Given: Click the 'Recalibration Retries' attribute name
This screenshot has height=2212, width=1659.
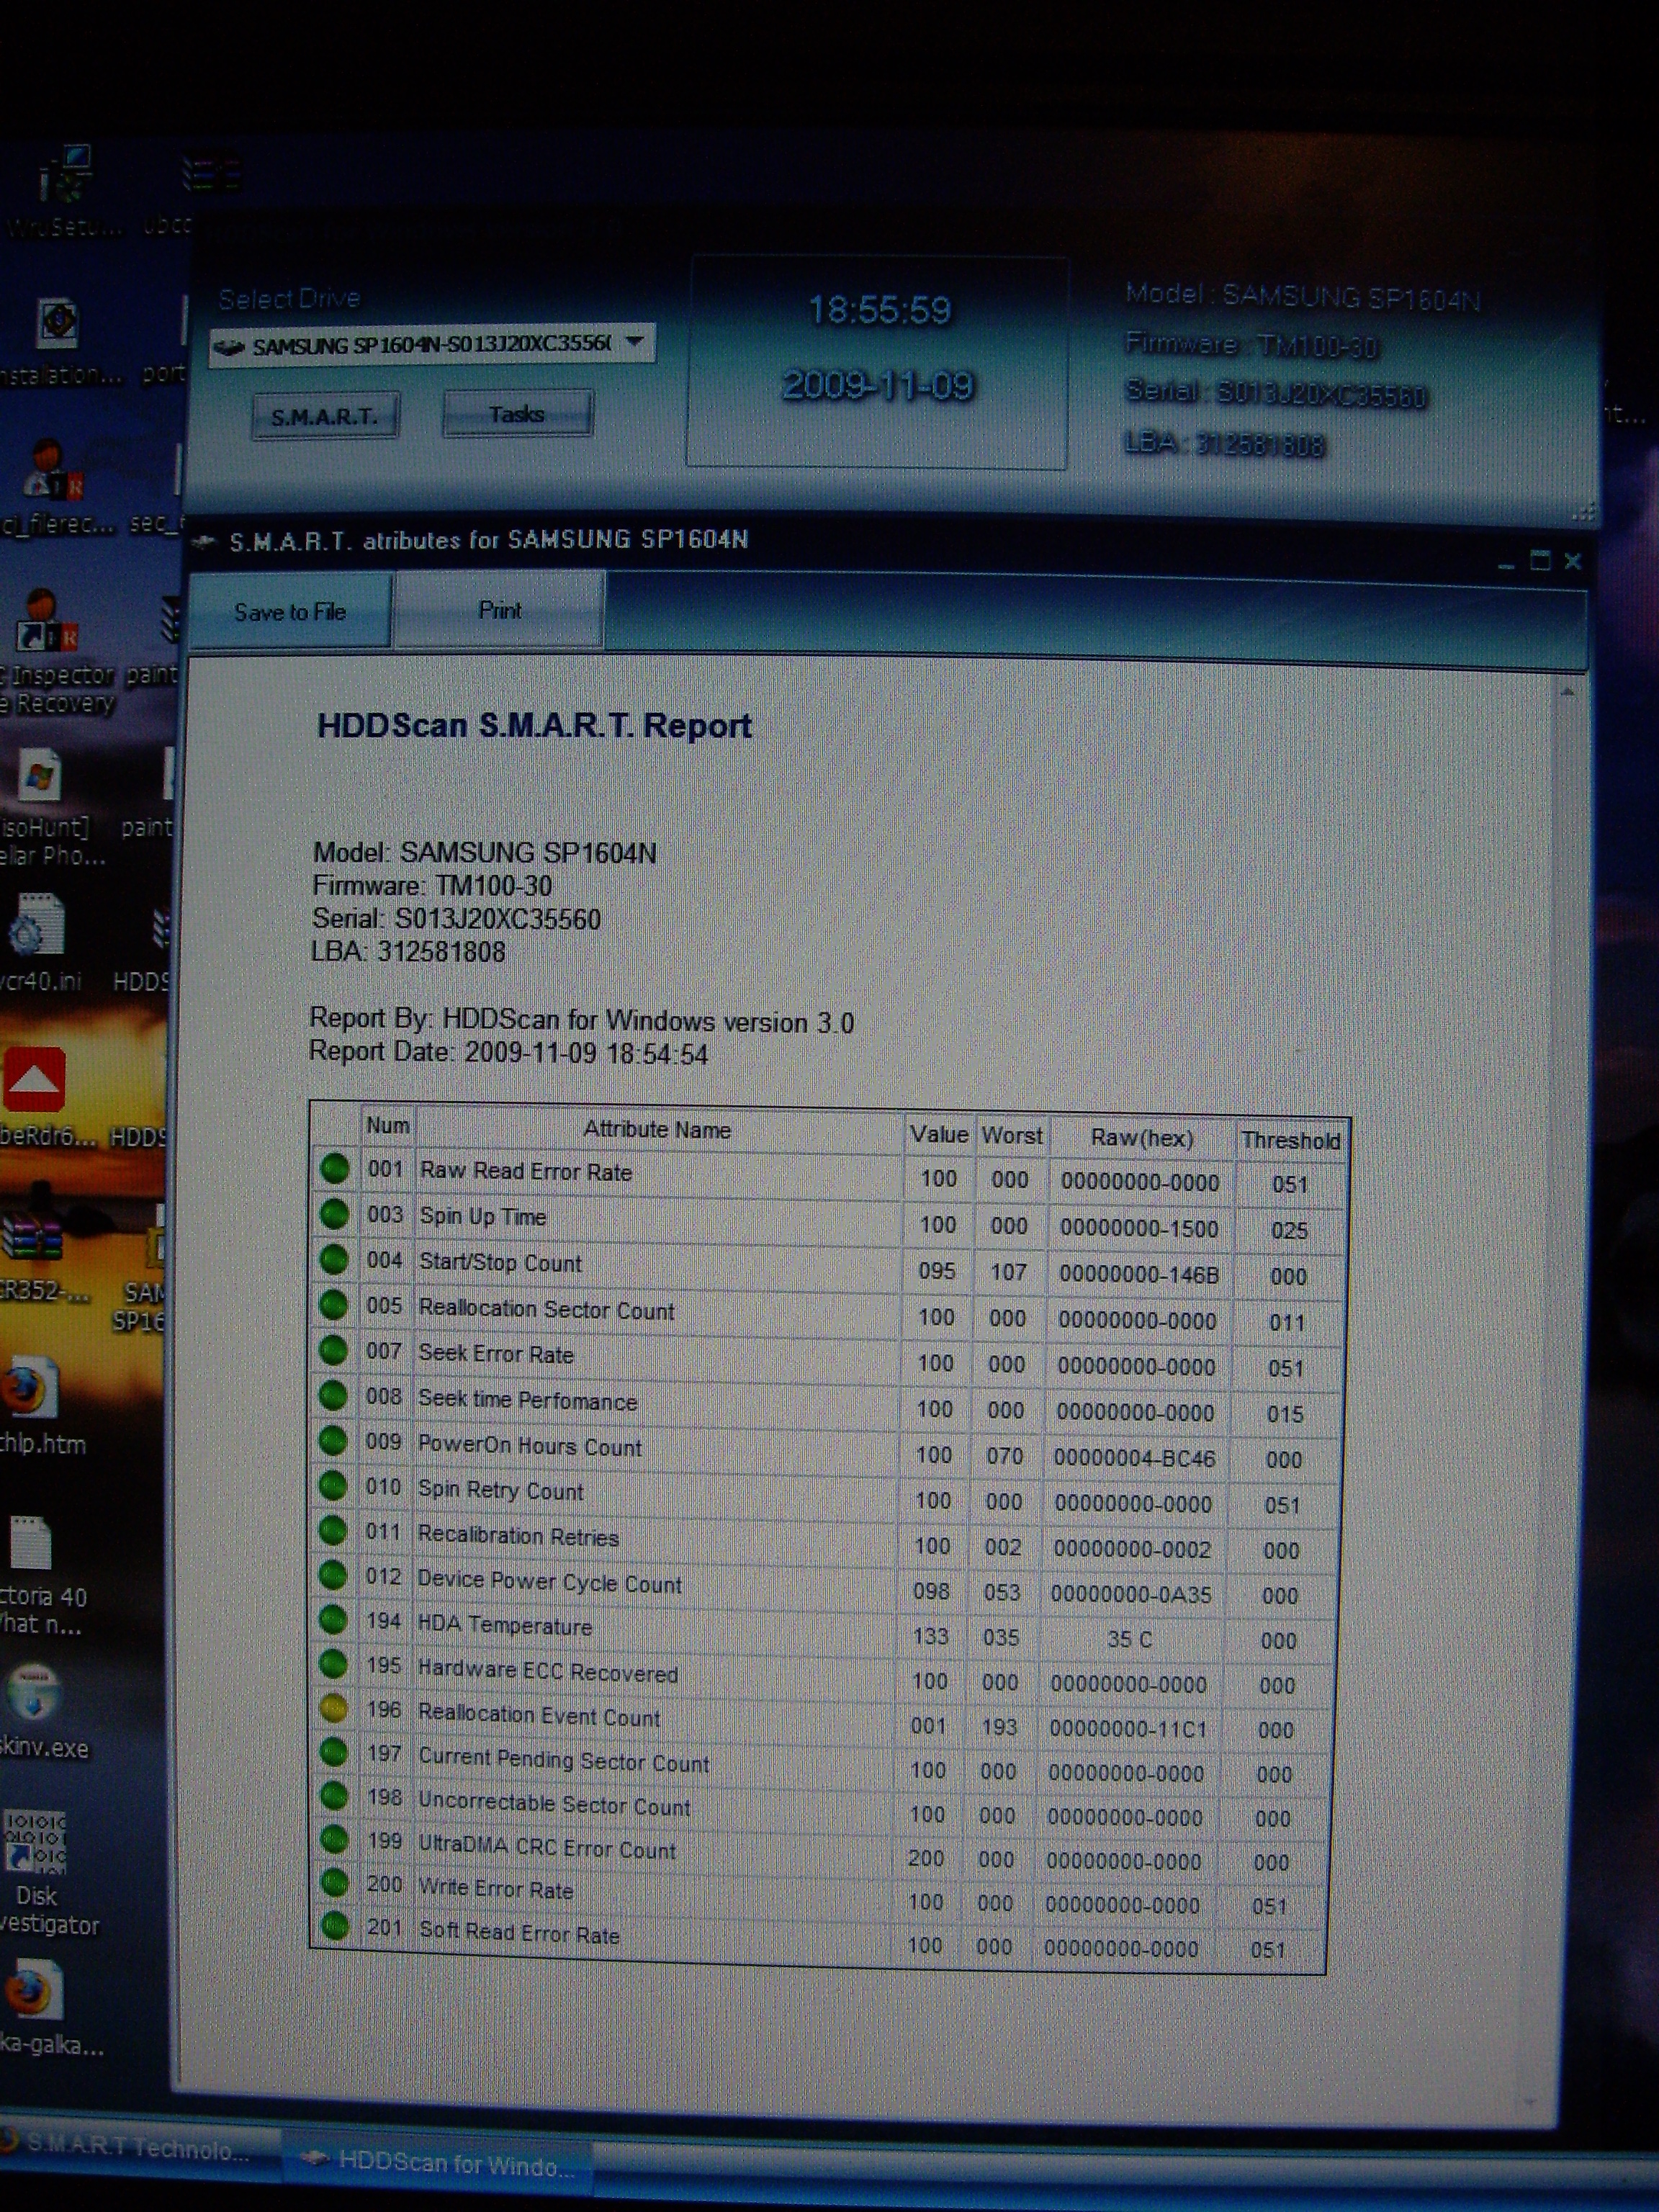Looking at the screenshot, I should point(518,1535).
